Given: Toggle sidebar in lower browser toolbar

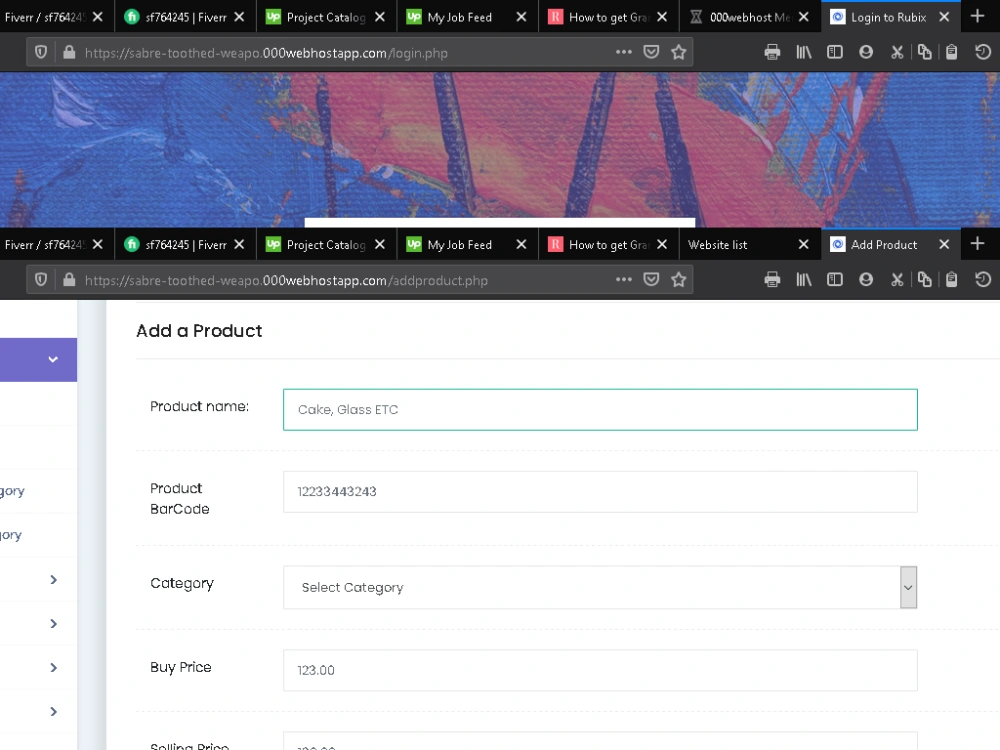Looking at the screenshot, I should (x=835, y=279).
